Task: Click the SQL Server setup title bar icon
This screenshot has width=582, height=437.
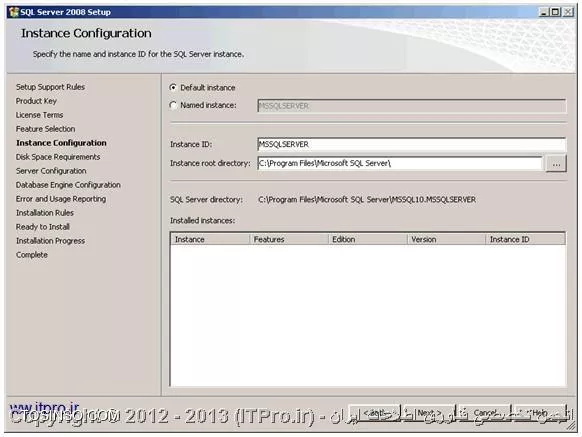Action: tap(14, 12)
